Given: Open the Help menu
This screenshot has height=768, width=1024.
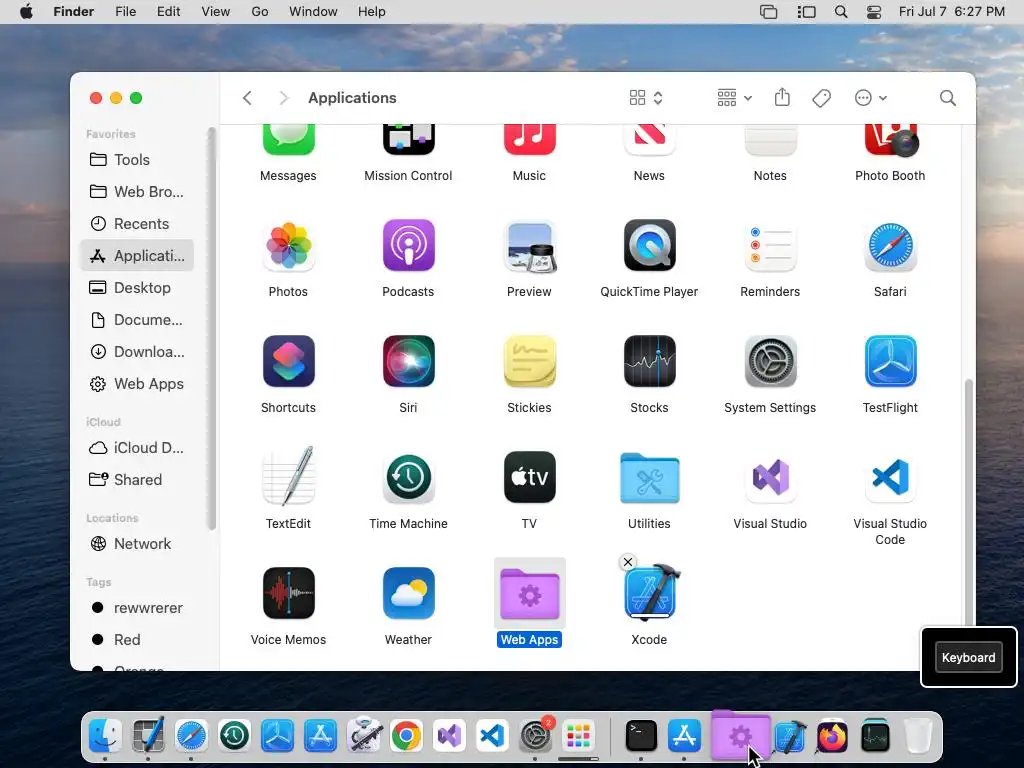Looking at the screenshot, I should [x=372, y=12].
